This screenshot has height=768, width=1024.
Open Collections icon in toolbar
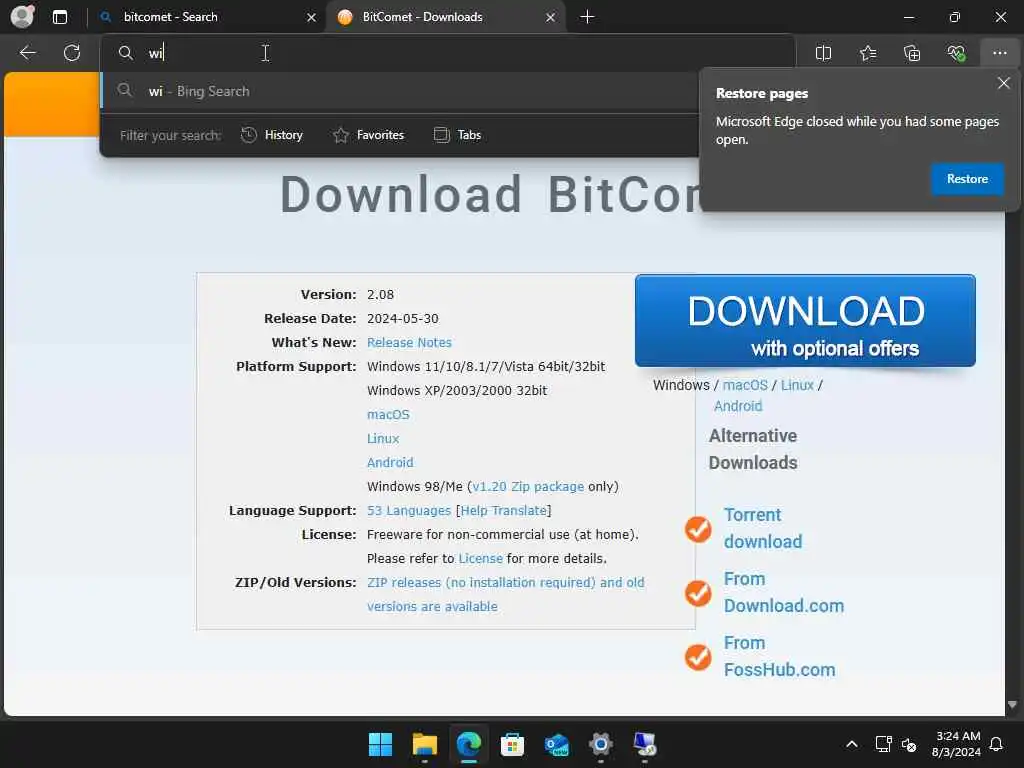[912, 54]
